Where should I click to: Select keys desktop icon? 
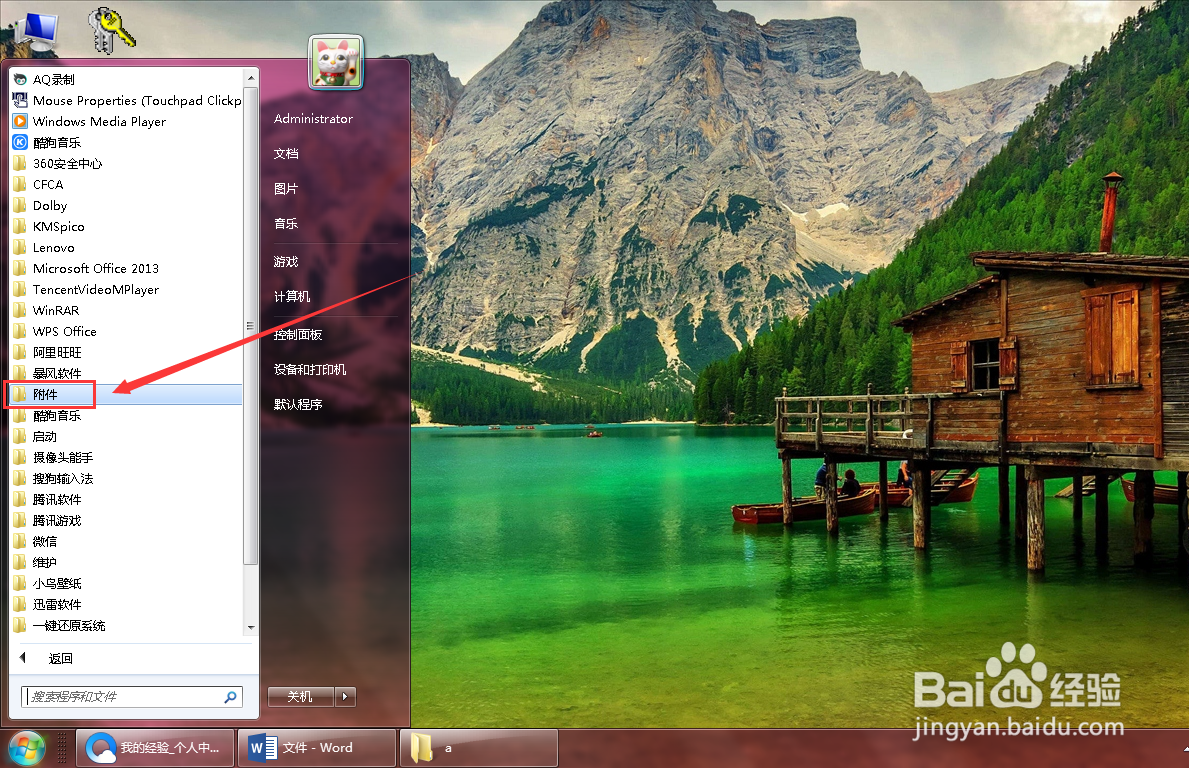pyautogui.click(x=111, y=30)
